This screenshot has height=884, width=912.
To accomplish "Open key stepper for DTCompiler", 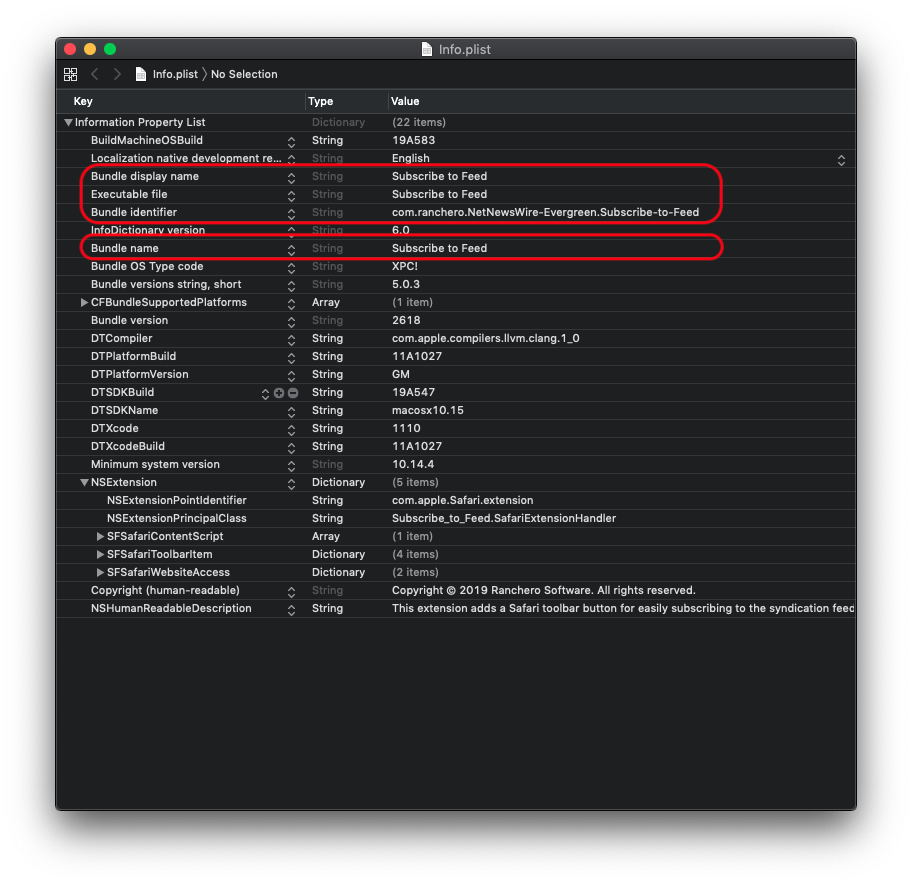I will click(x=291, y=340).
